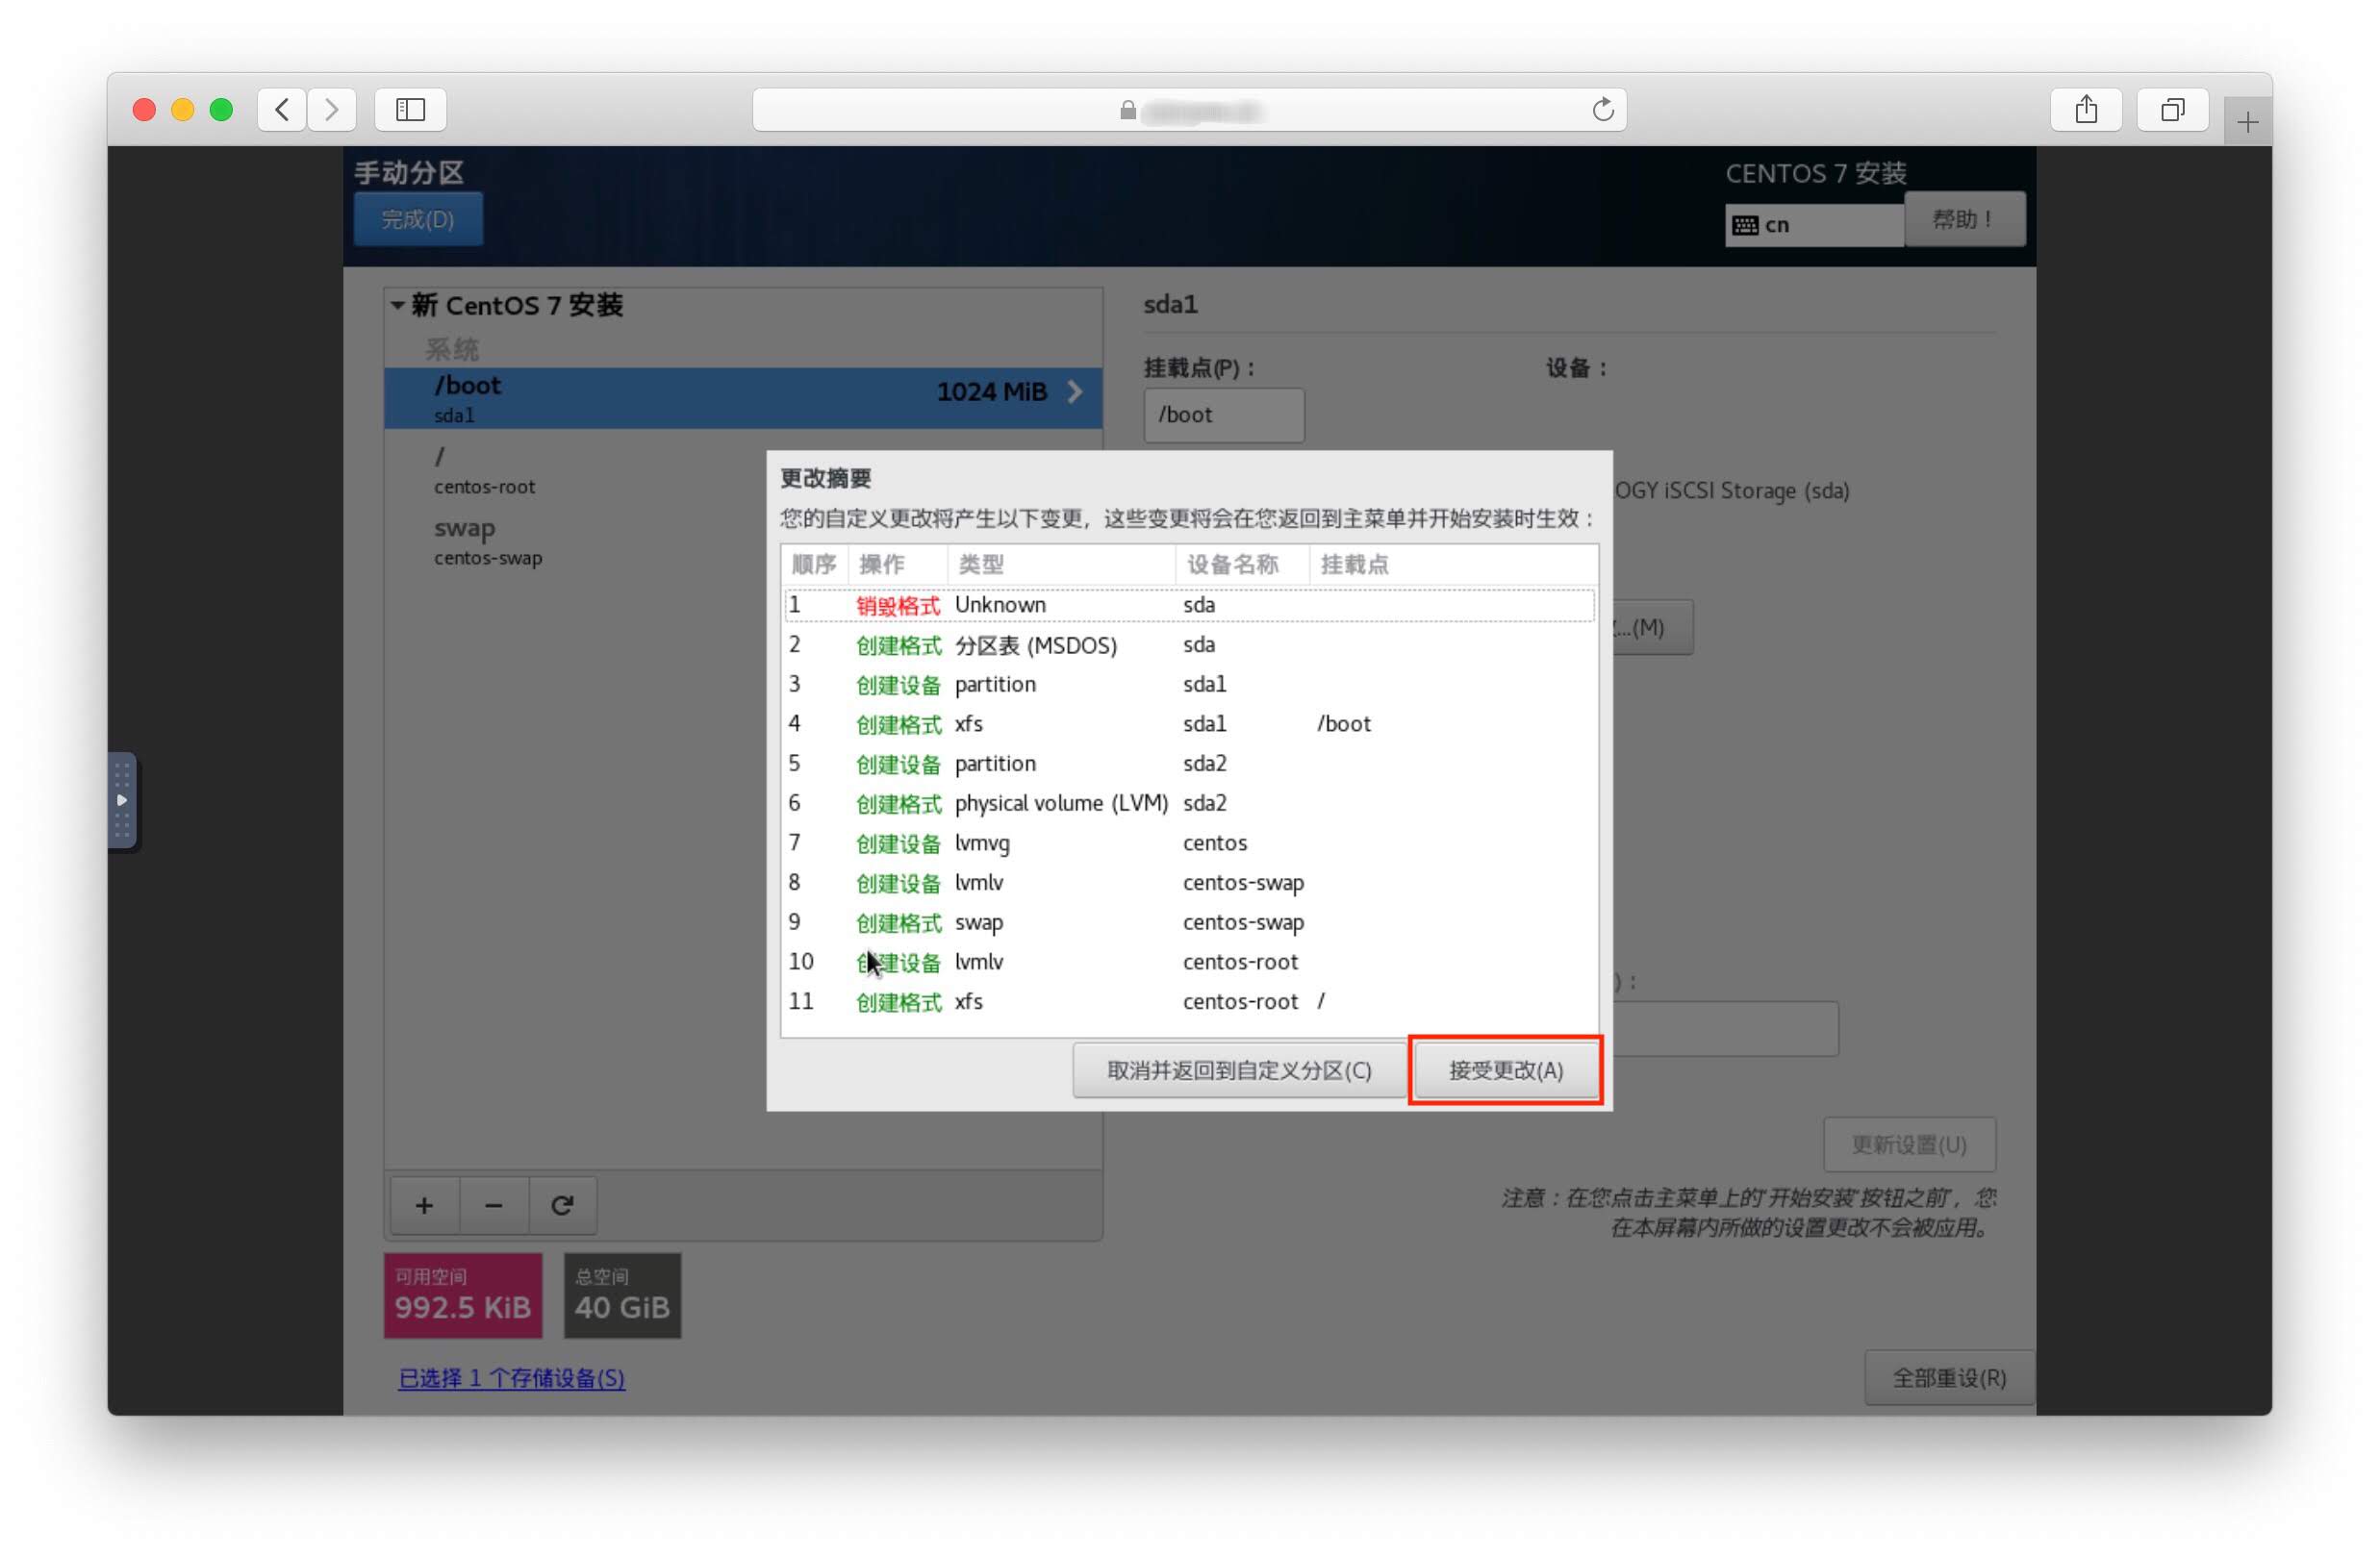Viewport: 2380px width, 1558px height.
Task: Open /boot partition chevron arrow
Action: coord(1075,391)
